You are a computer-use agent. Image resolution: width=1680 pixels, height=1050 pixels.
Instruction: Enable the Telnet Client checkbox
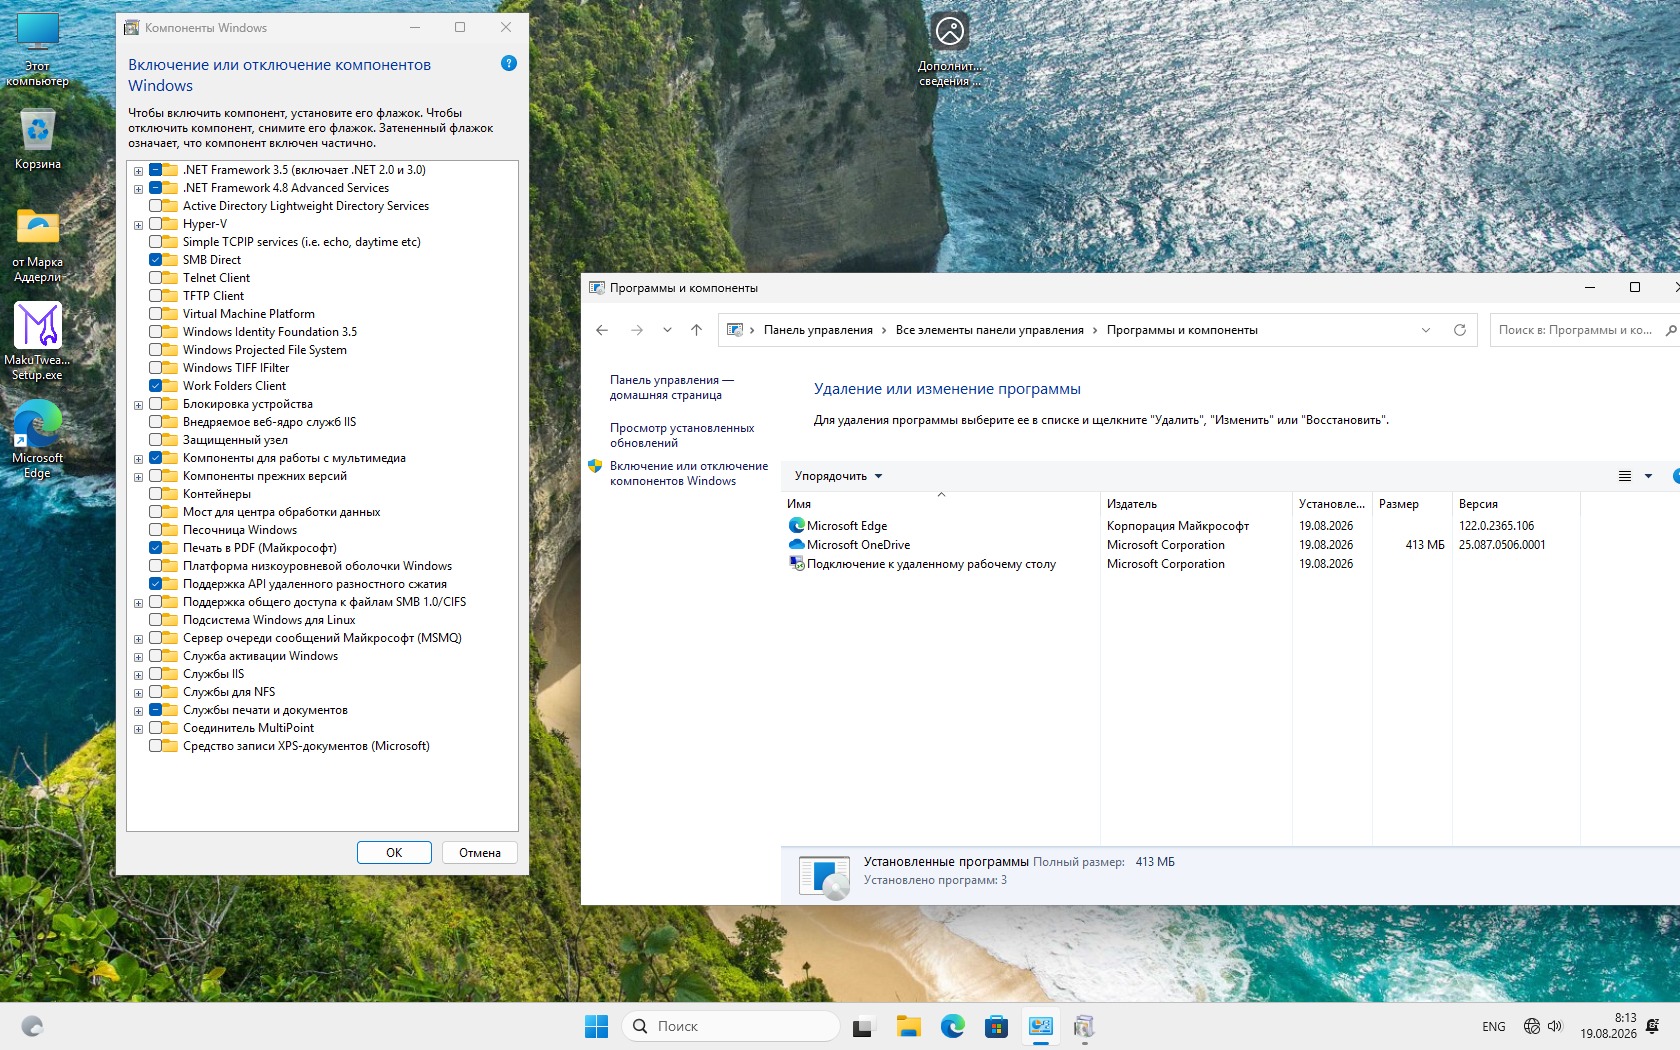(156, 278)
